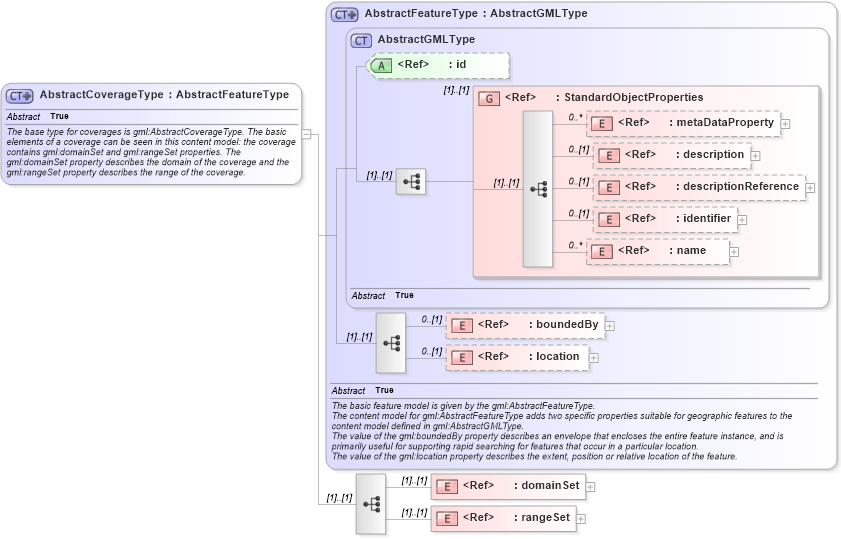This screenshot has height=539, width=841.
Task: Click the E icon of domainSet
Action: 447,486
